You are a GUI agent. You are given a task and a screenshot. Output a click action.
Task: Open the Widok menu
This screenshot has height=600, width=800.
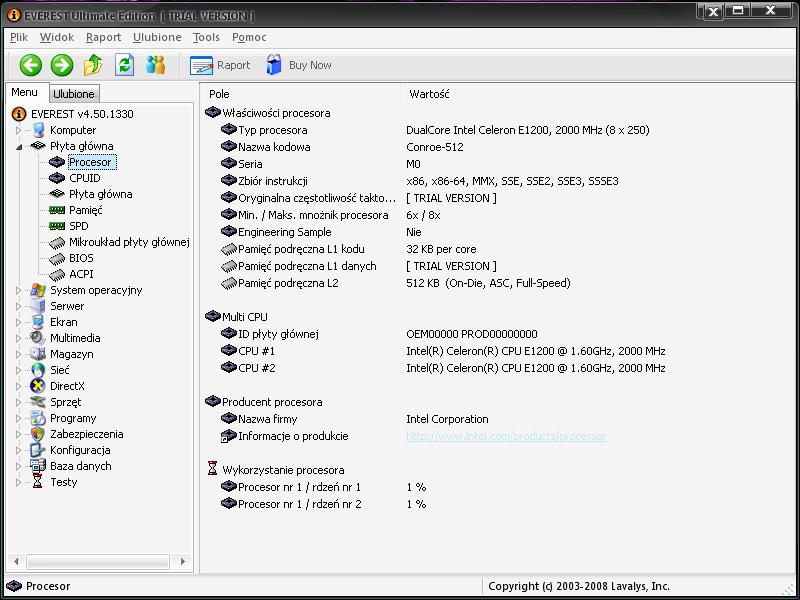pyautogui.click(x=57, y=37)
